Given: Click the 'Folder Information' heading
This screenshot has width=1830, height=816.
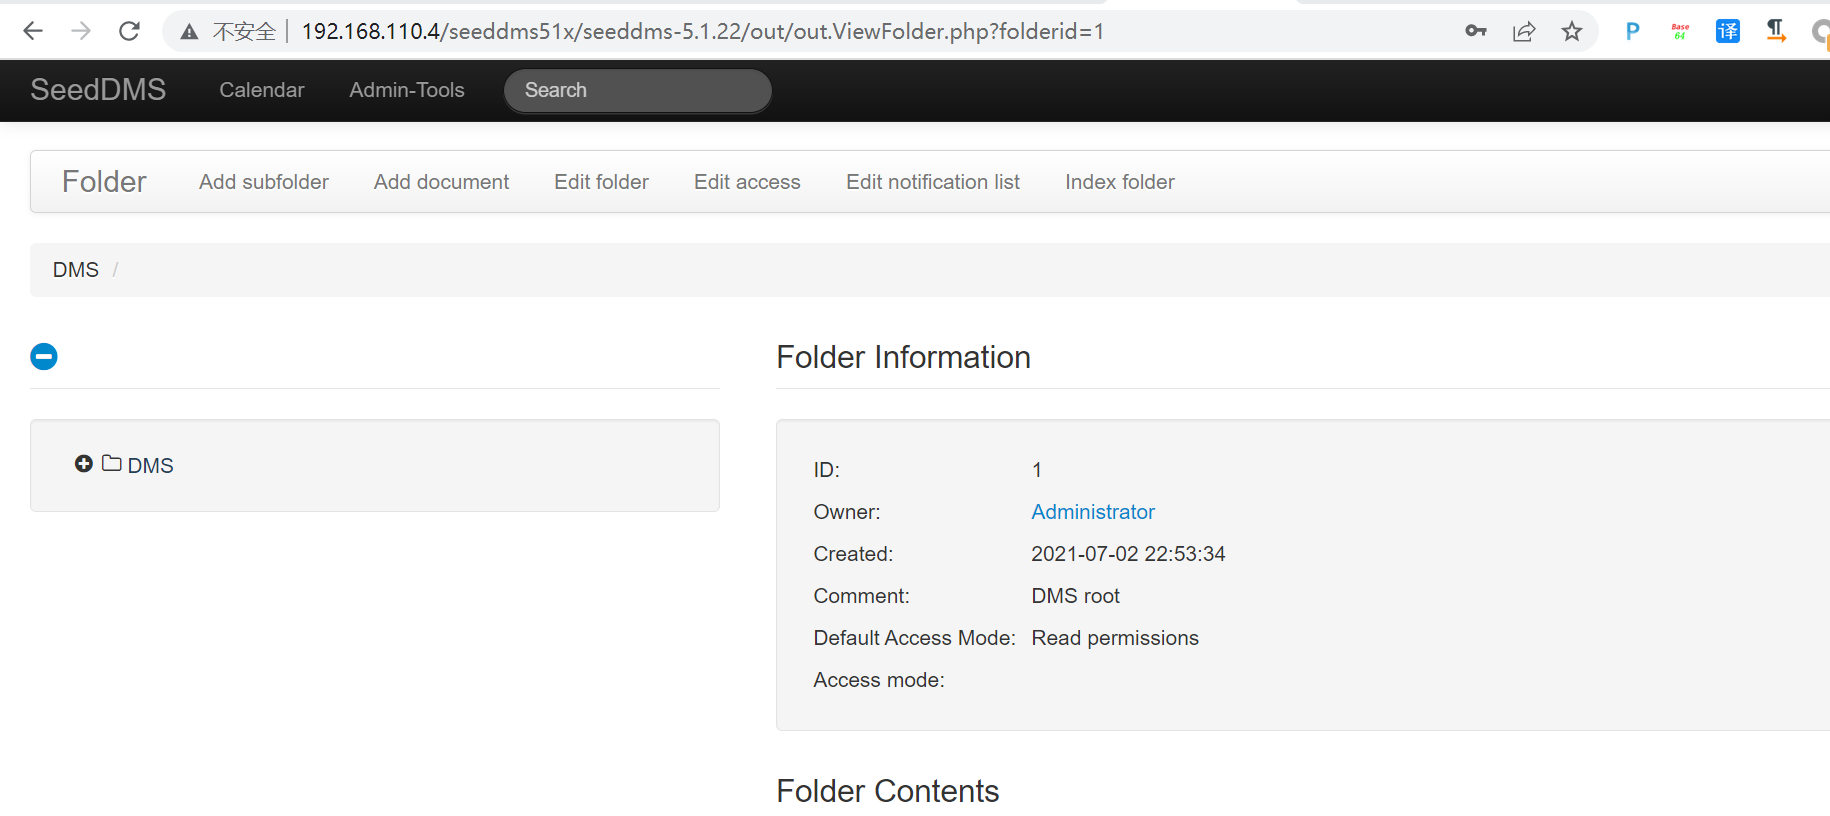Looking at the screenshot, I should click(904, 357).
